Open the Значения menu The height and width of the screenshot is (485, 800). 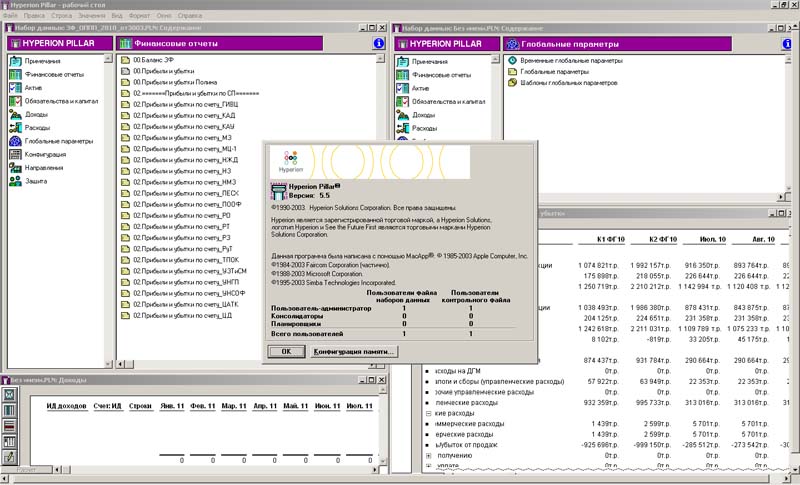[92, 16]
